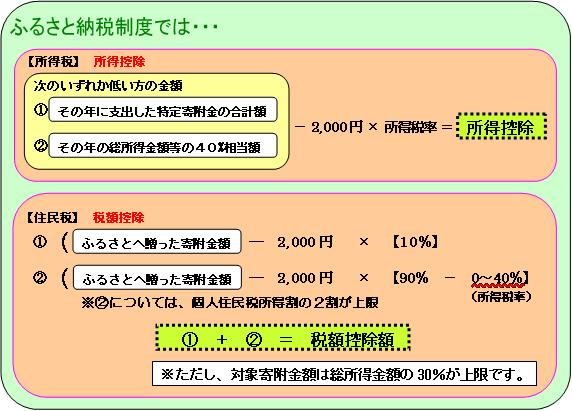Click the red 所得控除 heading
Screen dimensions: 572x411
pos(119,62)
